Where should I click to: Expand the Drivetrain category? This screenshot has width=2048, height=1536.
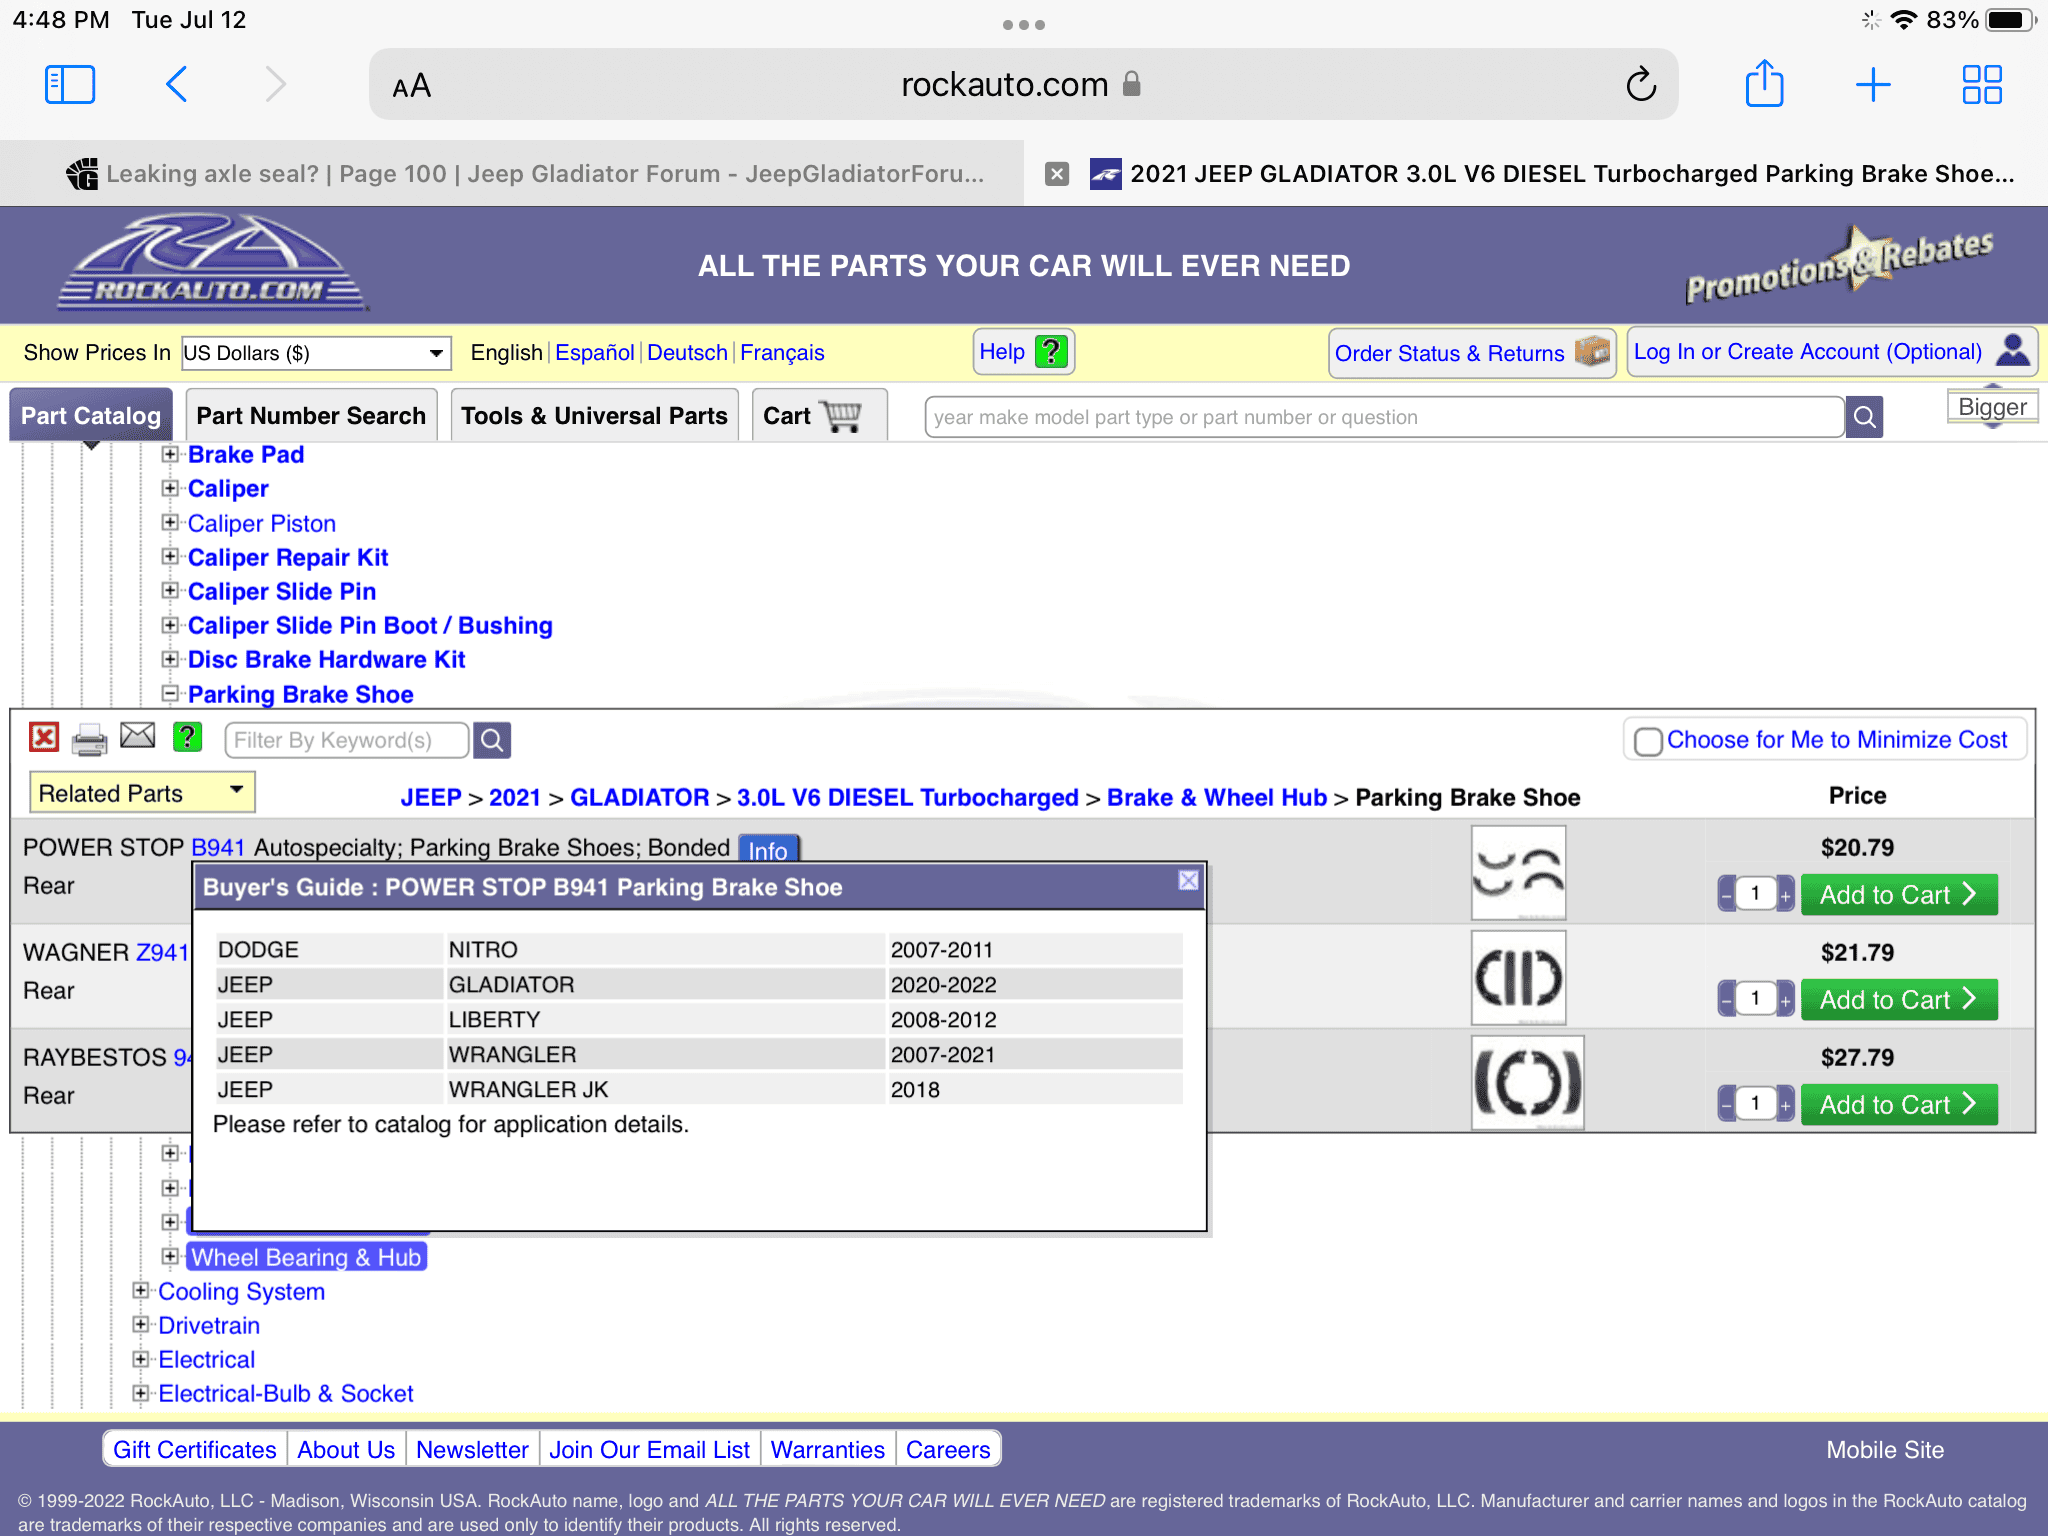(x=141, y=1325)
